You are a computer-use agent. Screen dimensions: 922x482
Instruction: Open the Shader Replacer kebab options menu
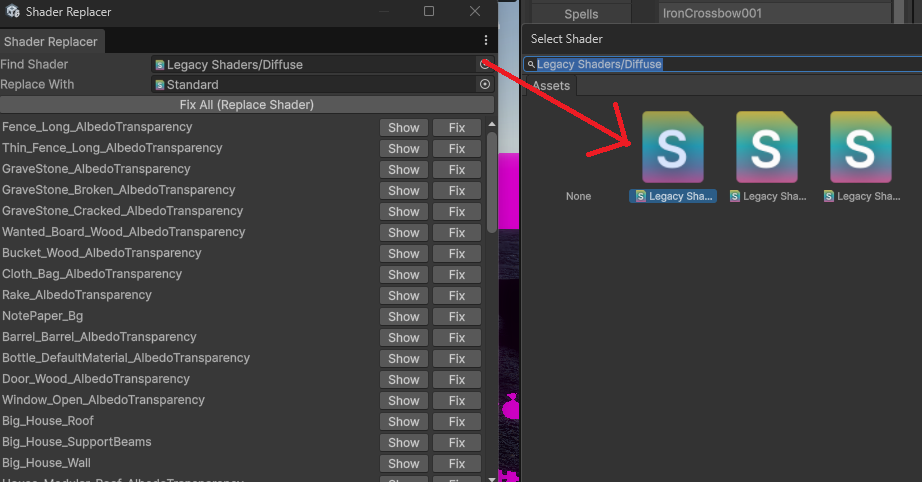(x=486, y=40)
